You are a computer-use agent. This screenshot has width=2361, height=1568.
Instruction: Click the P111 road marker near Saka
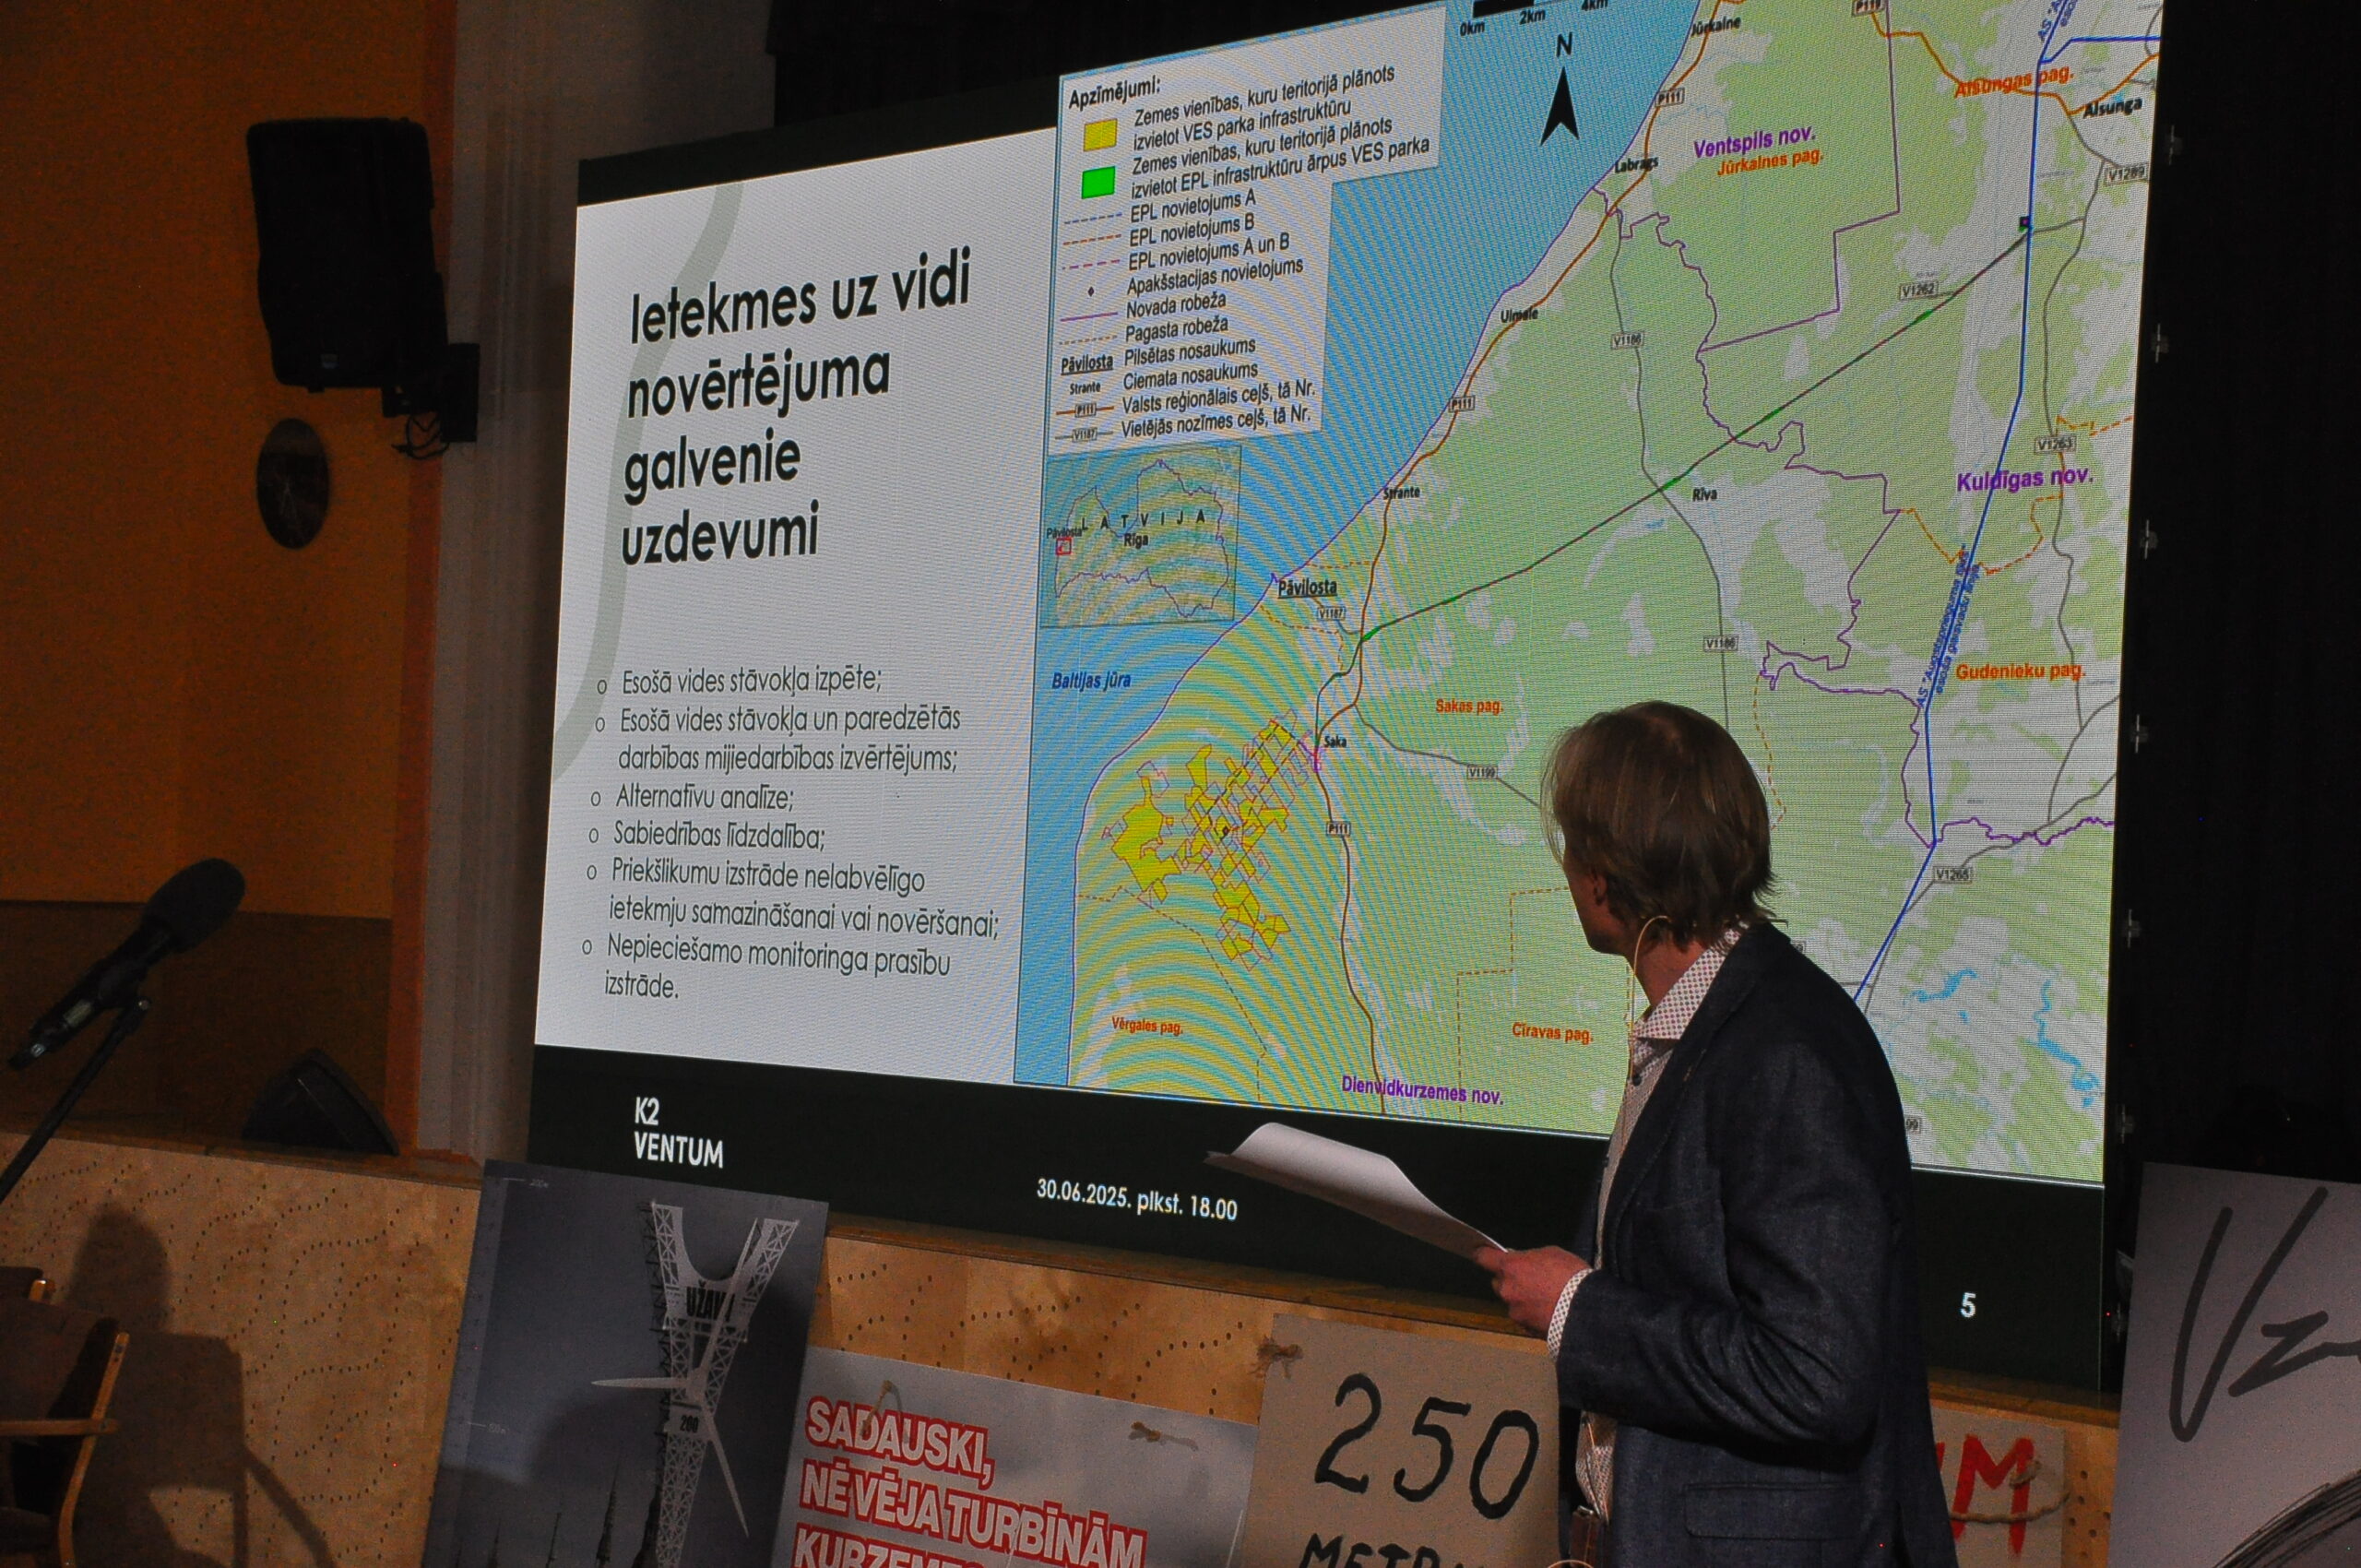(x=1339, y=828)
